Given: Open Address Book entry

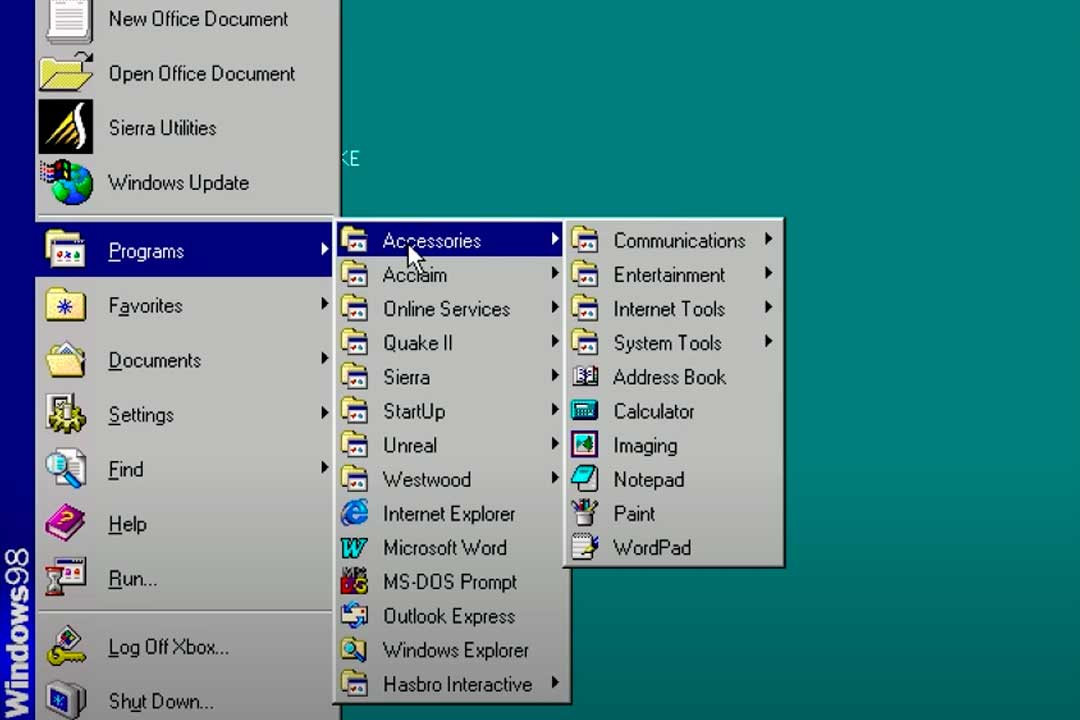Looking at the screenshot, I should 674,377.
